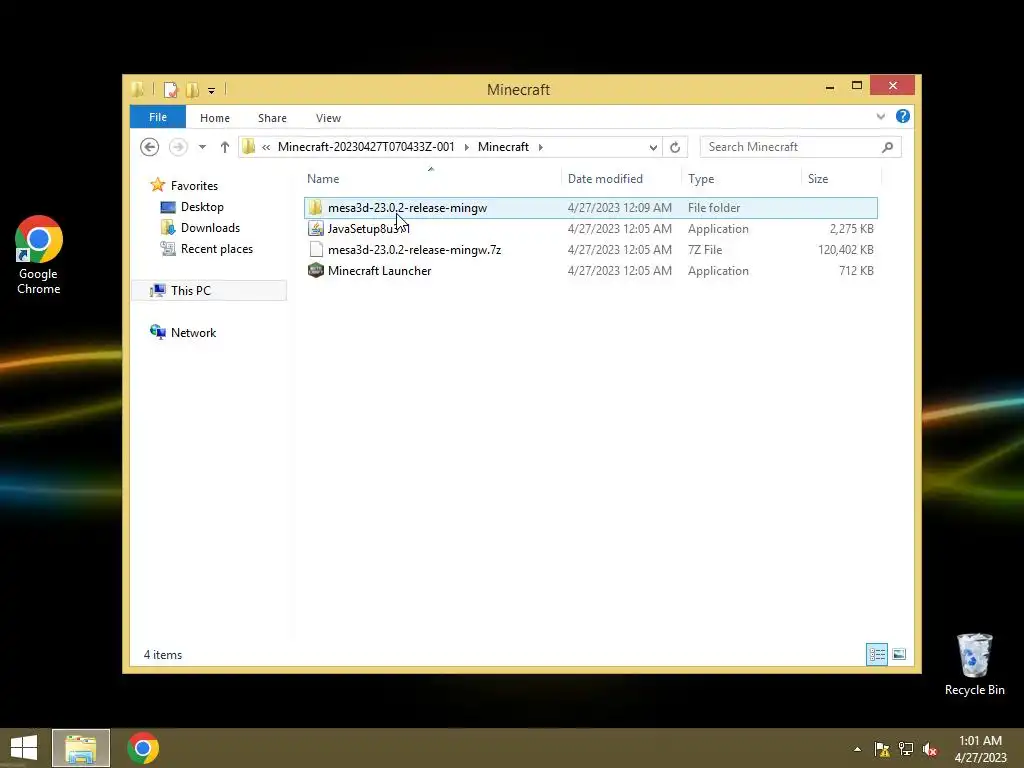Select the Google Chrome desktop shortcut
The height and width of the screenshot is (768, 1024).
pyautogui.click(x=39, y=255)
